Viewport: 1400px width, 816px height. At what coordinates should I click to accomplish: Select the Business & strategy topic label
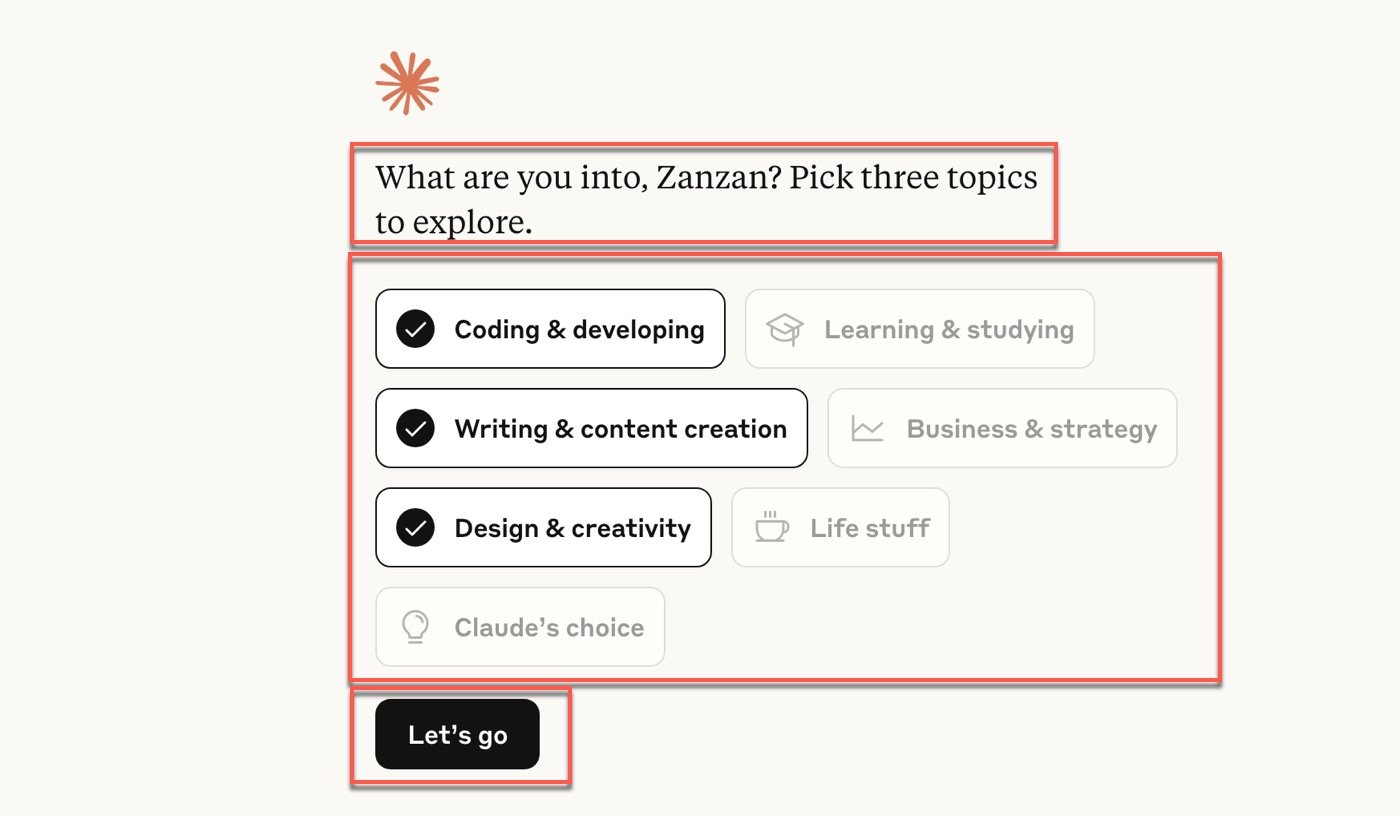[1031, 429]
